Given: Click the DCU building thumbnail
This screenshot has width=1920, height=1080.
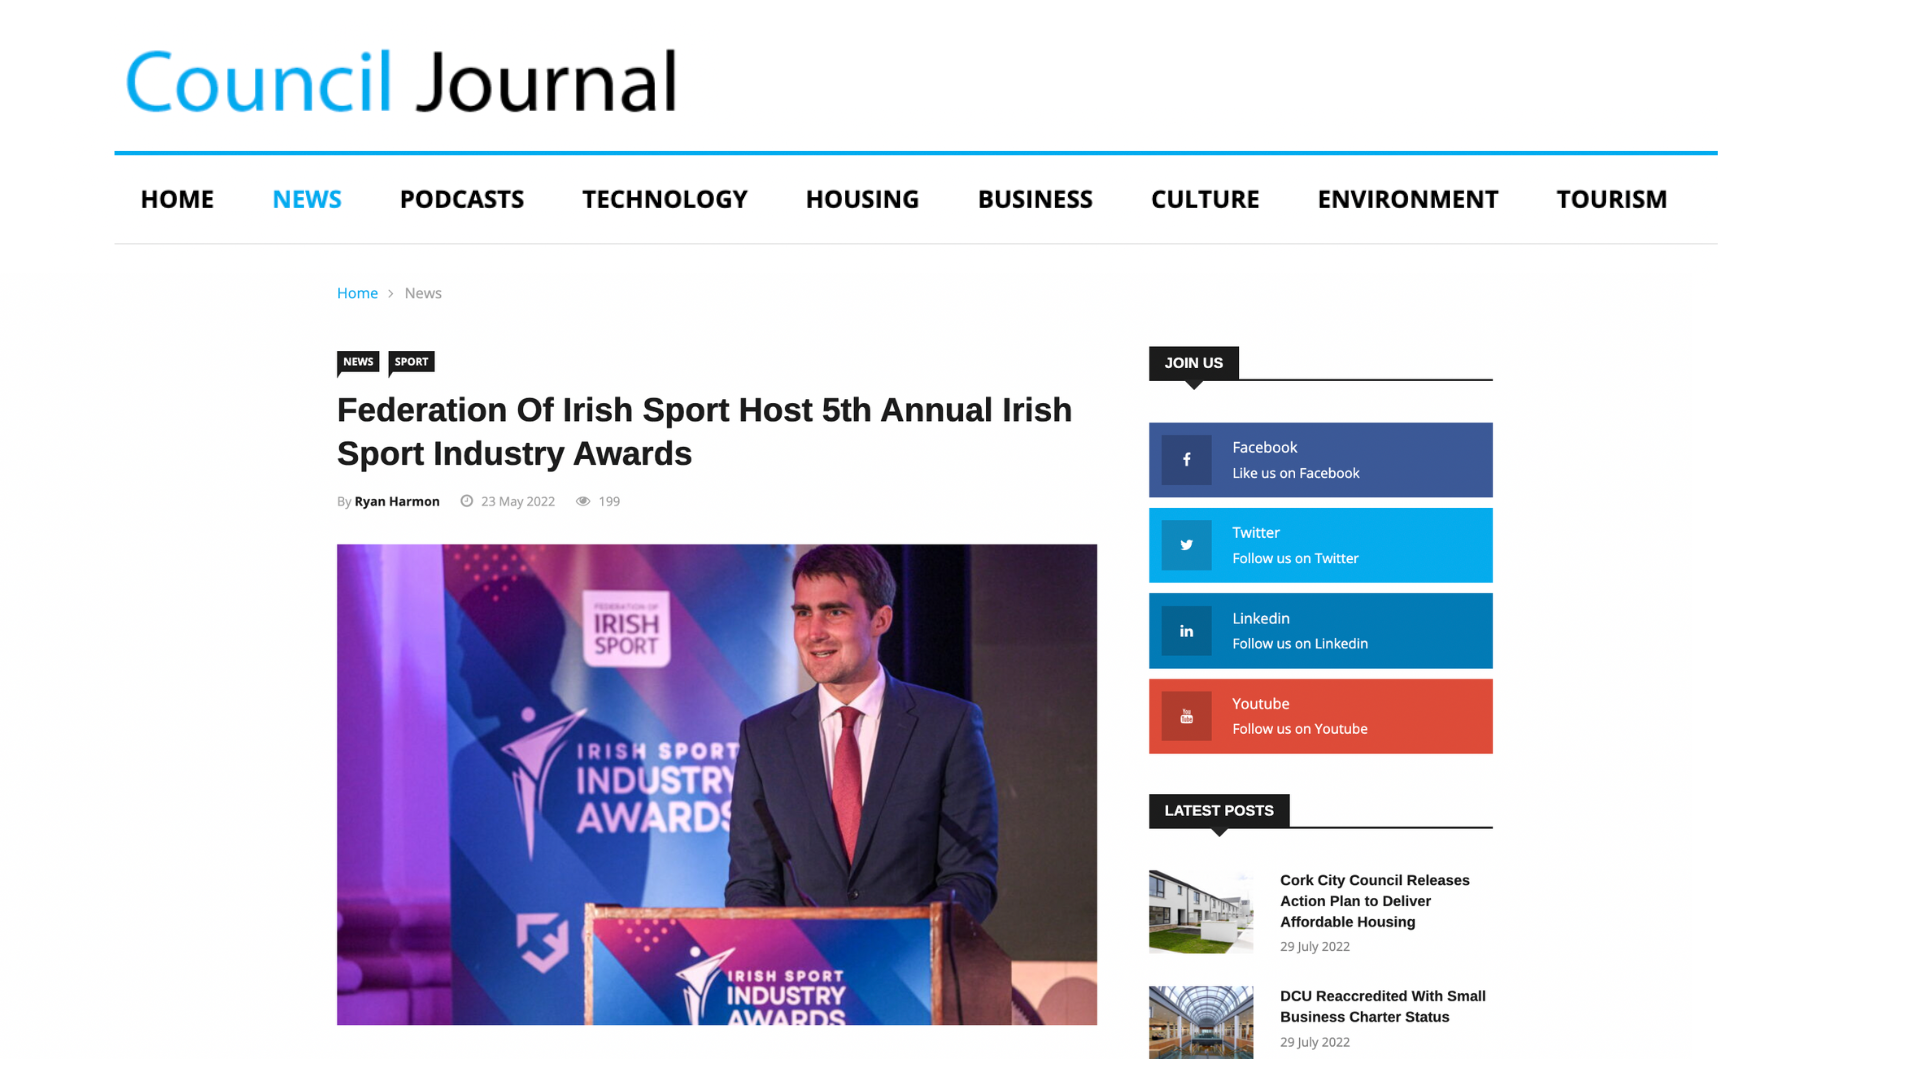Looking at the screenshot, I should (x=1201, y=1022).
